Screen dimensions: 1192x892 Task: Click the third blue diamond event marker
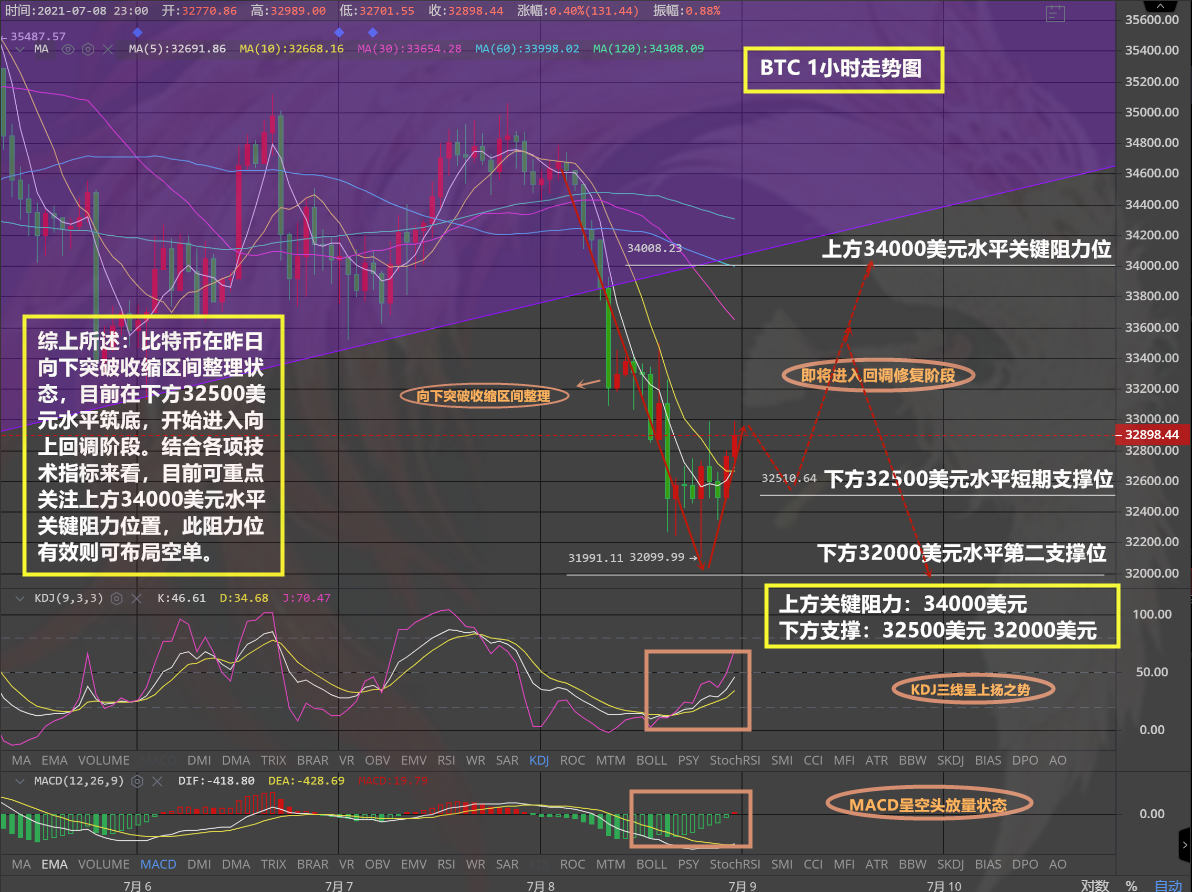372,33
